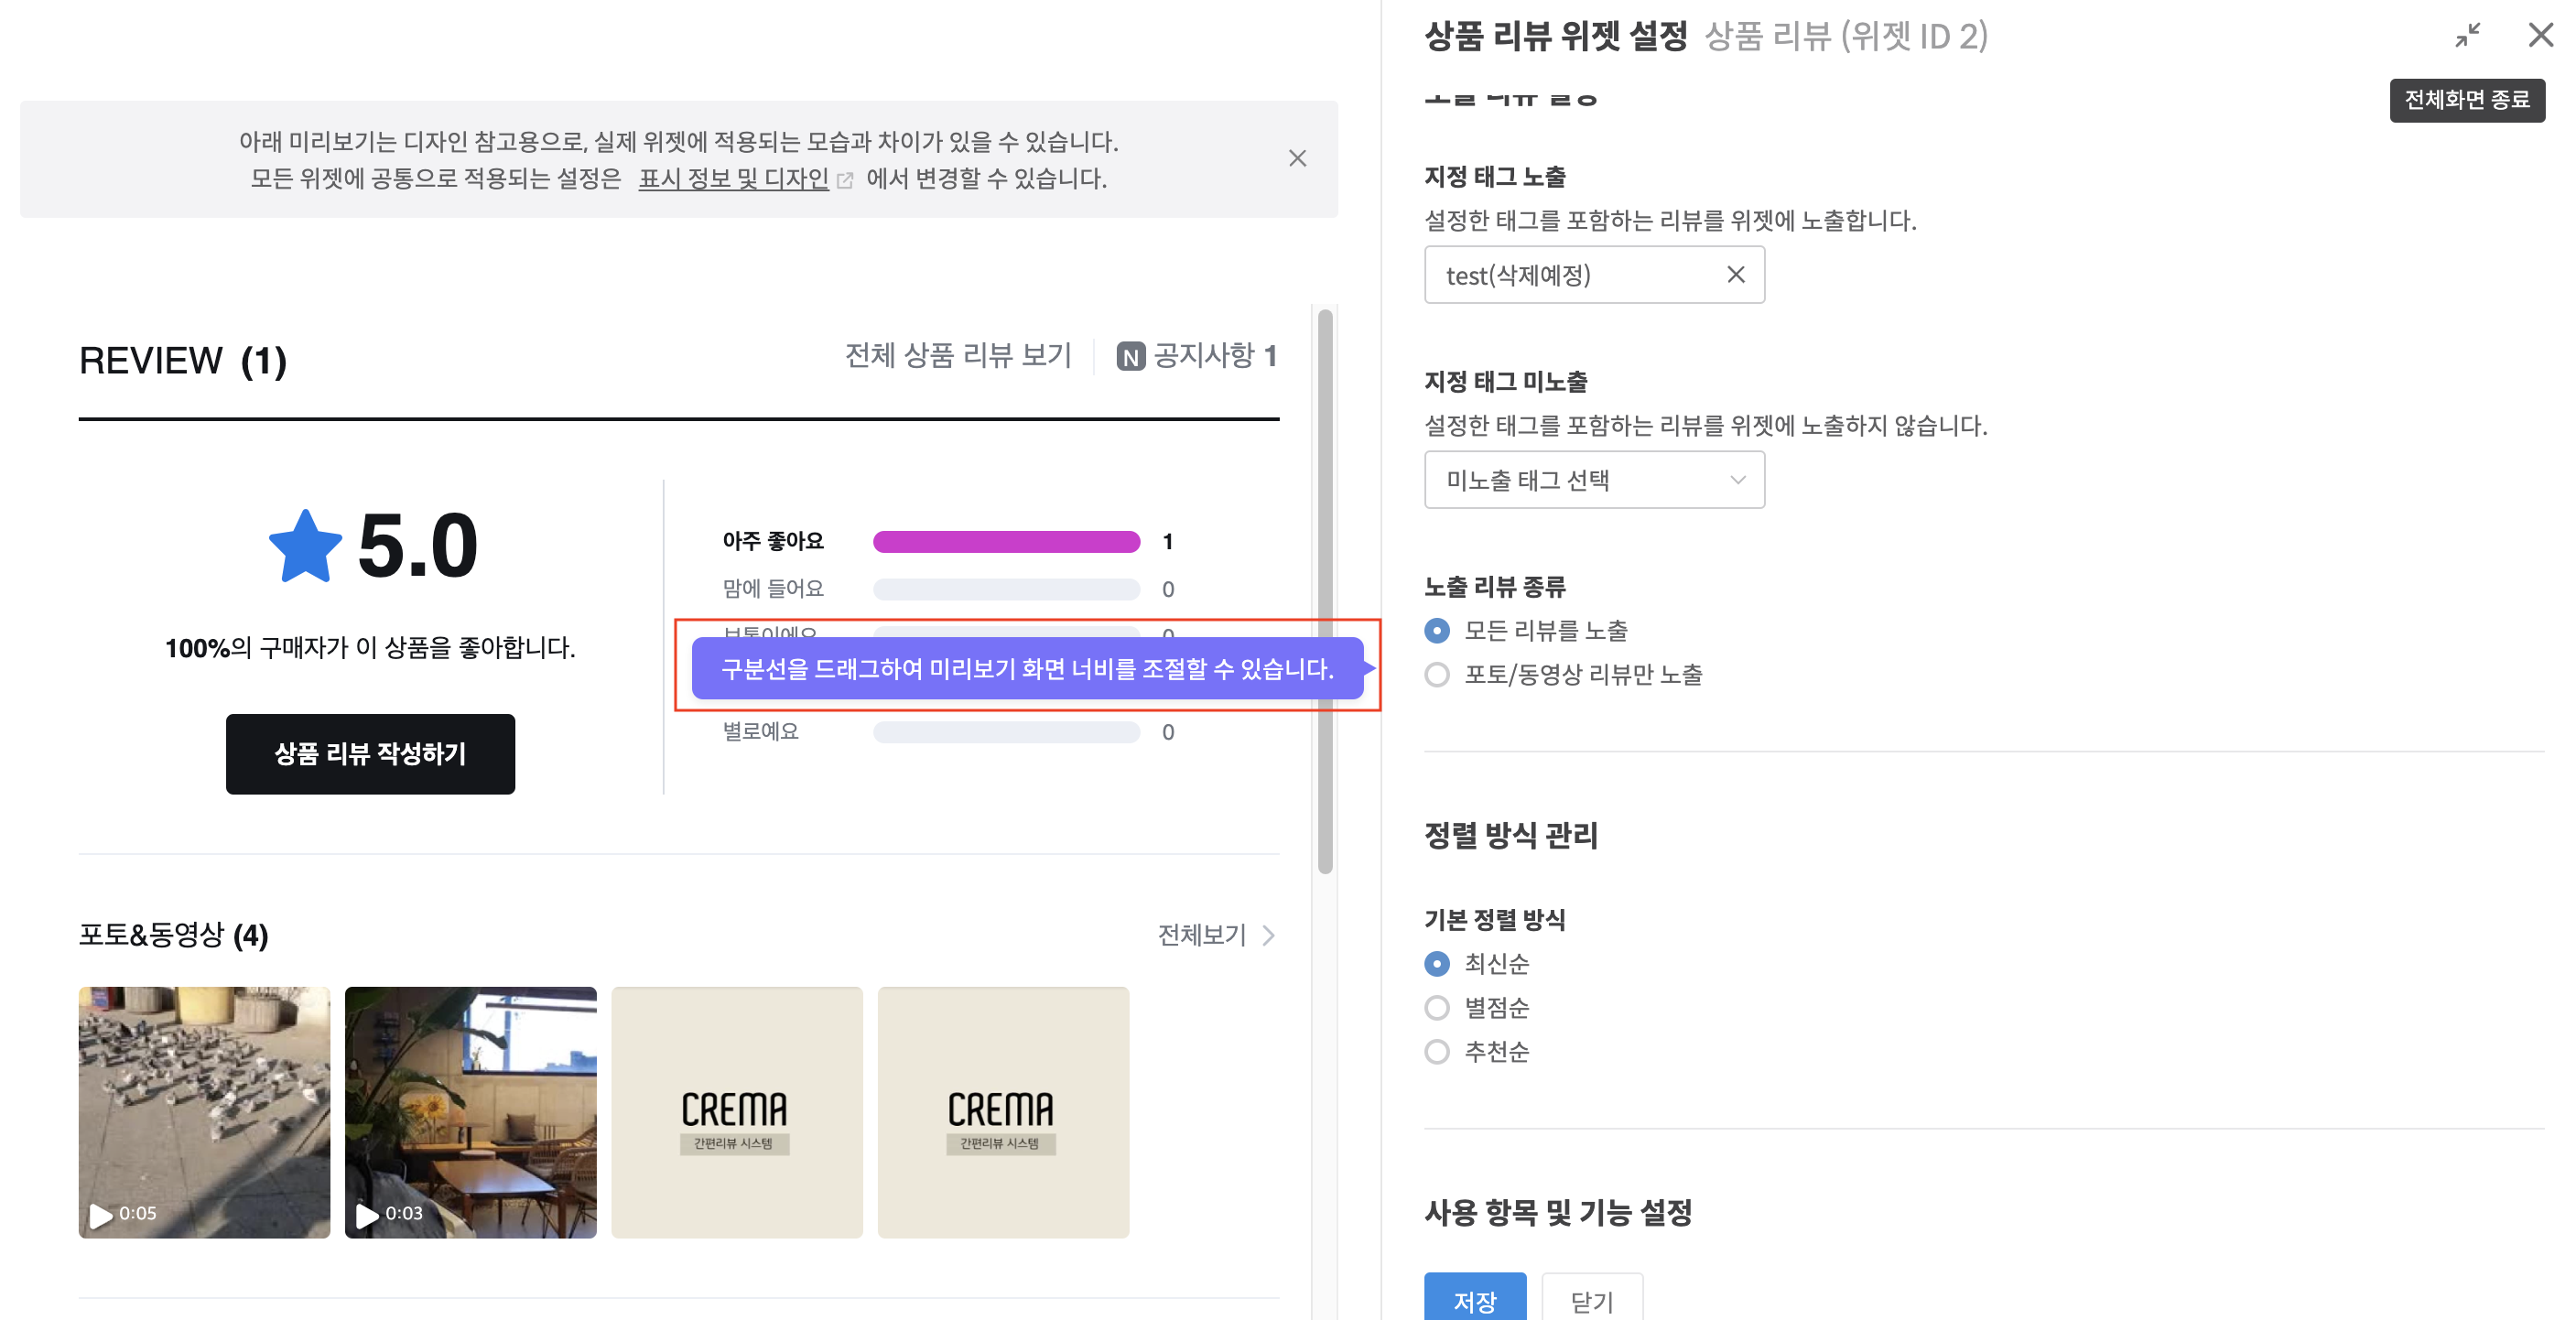Select 포토/동영상 리뷰만 노출 option
The width and height of the screenshot is (2576, 1320).
pyautogui.click(x=1437, y=675)
